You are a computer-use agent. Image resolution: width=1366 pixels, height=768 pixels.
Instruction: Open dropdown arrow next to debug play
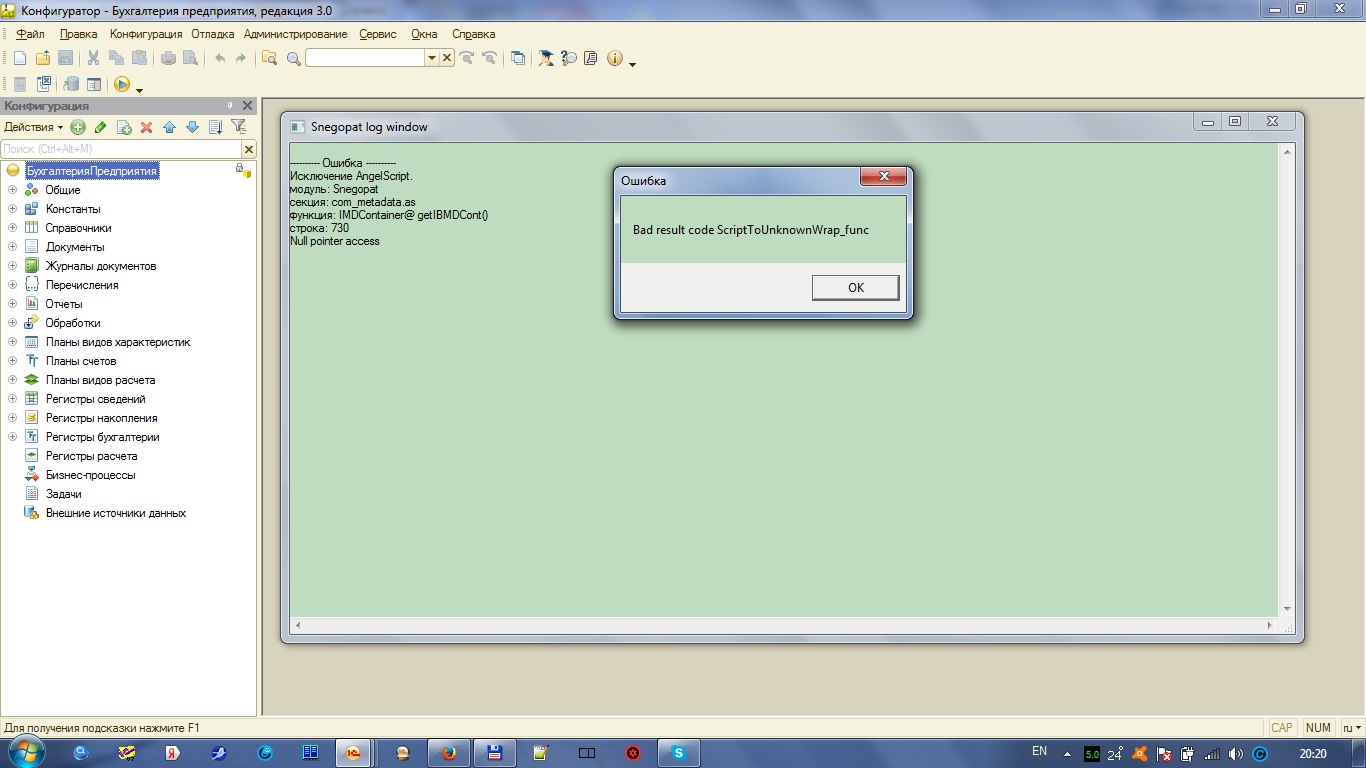pos(139,89)
